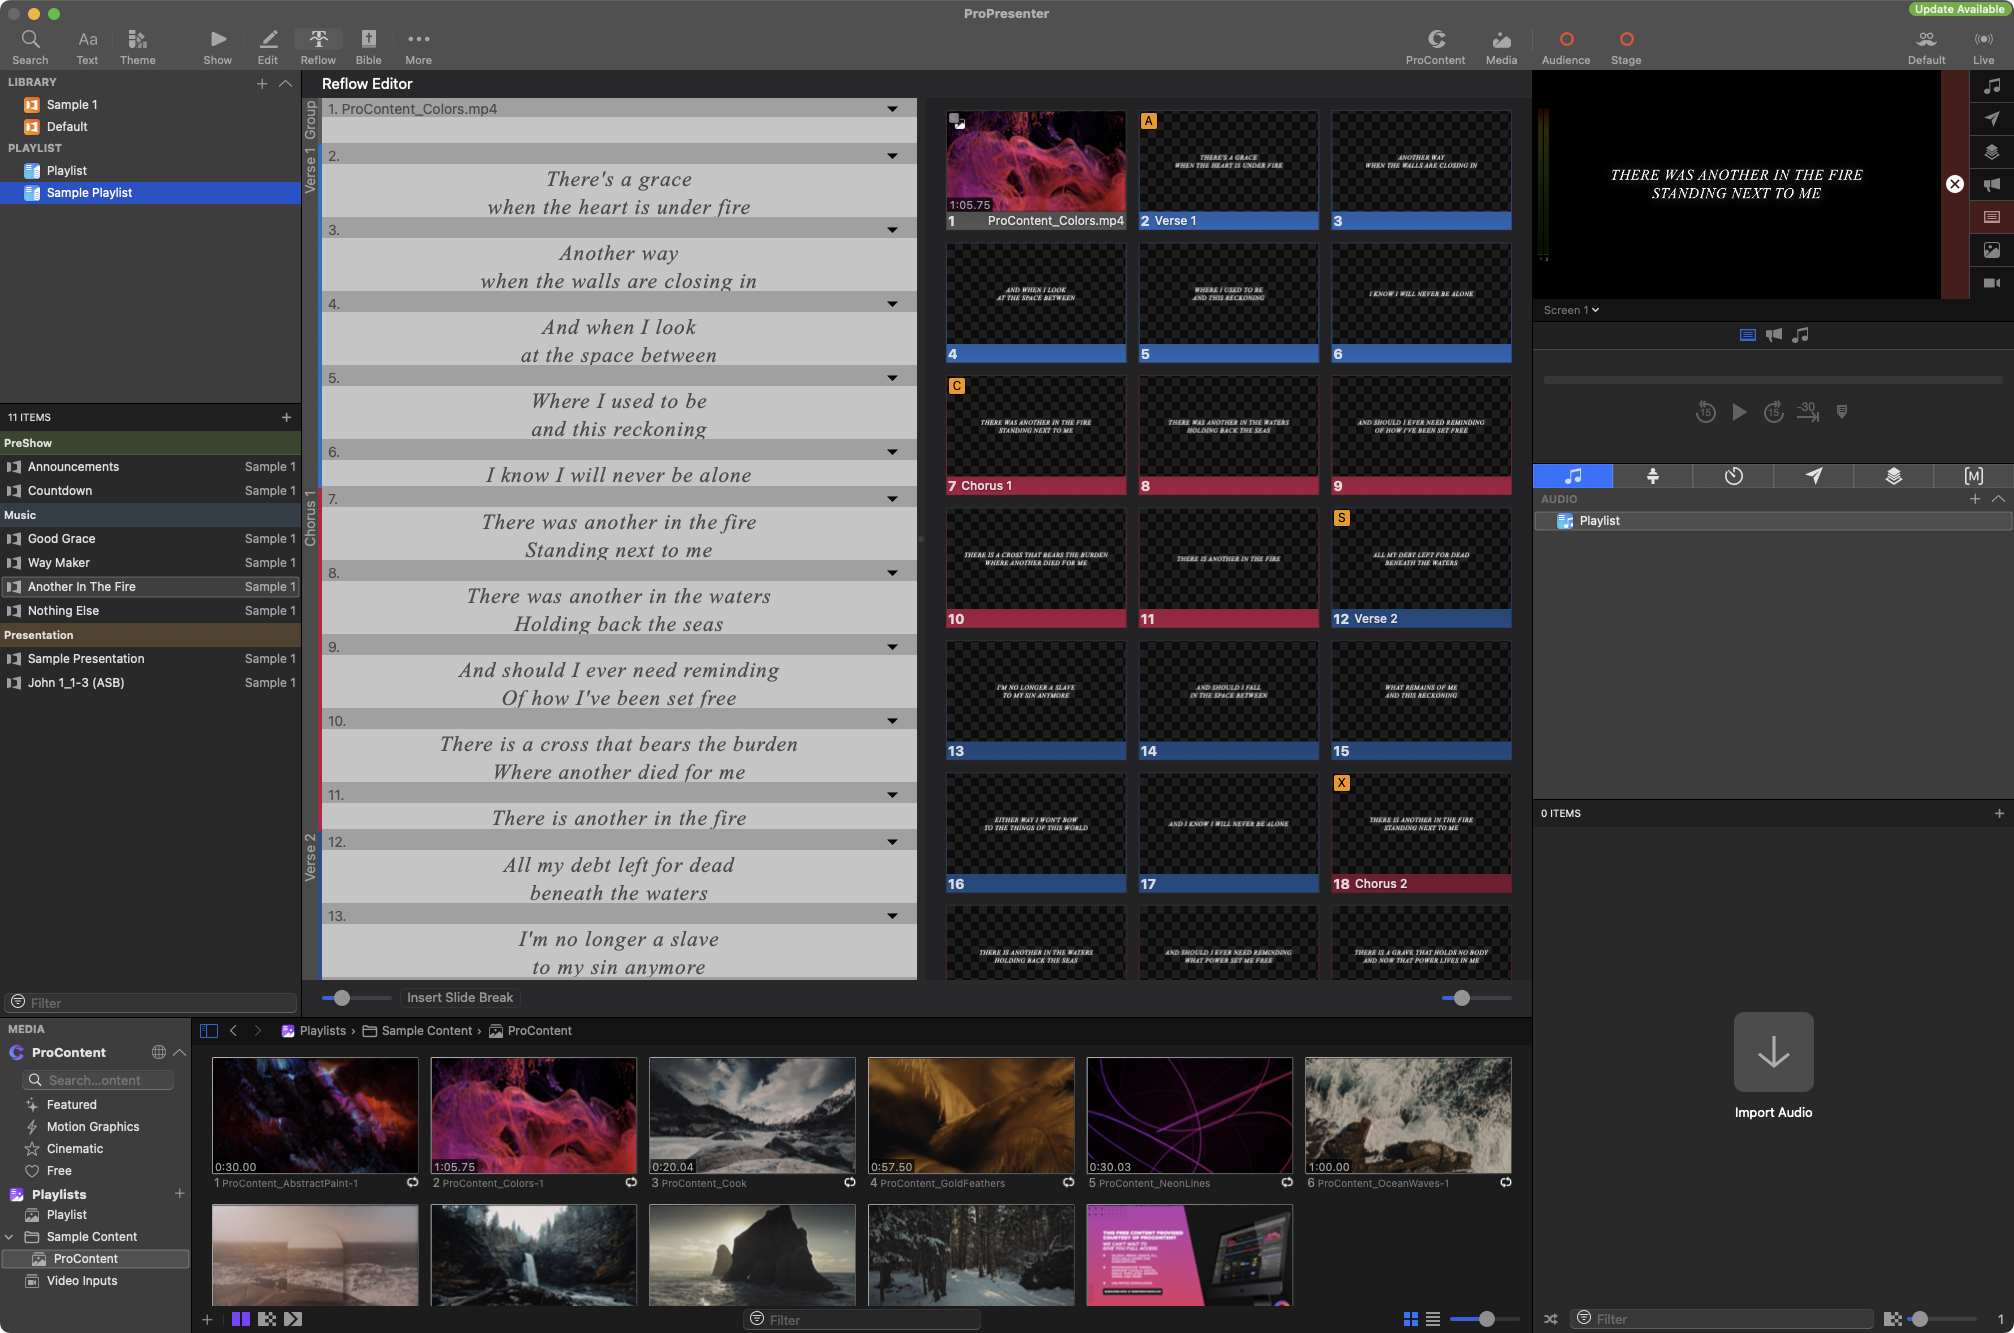Open Another In The Fire playlist item

82,587
